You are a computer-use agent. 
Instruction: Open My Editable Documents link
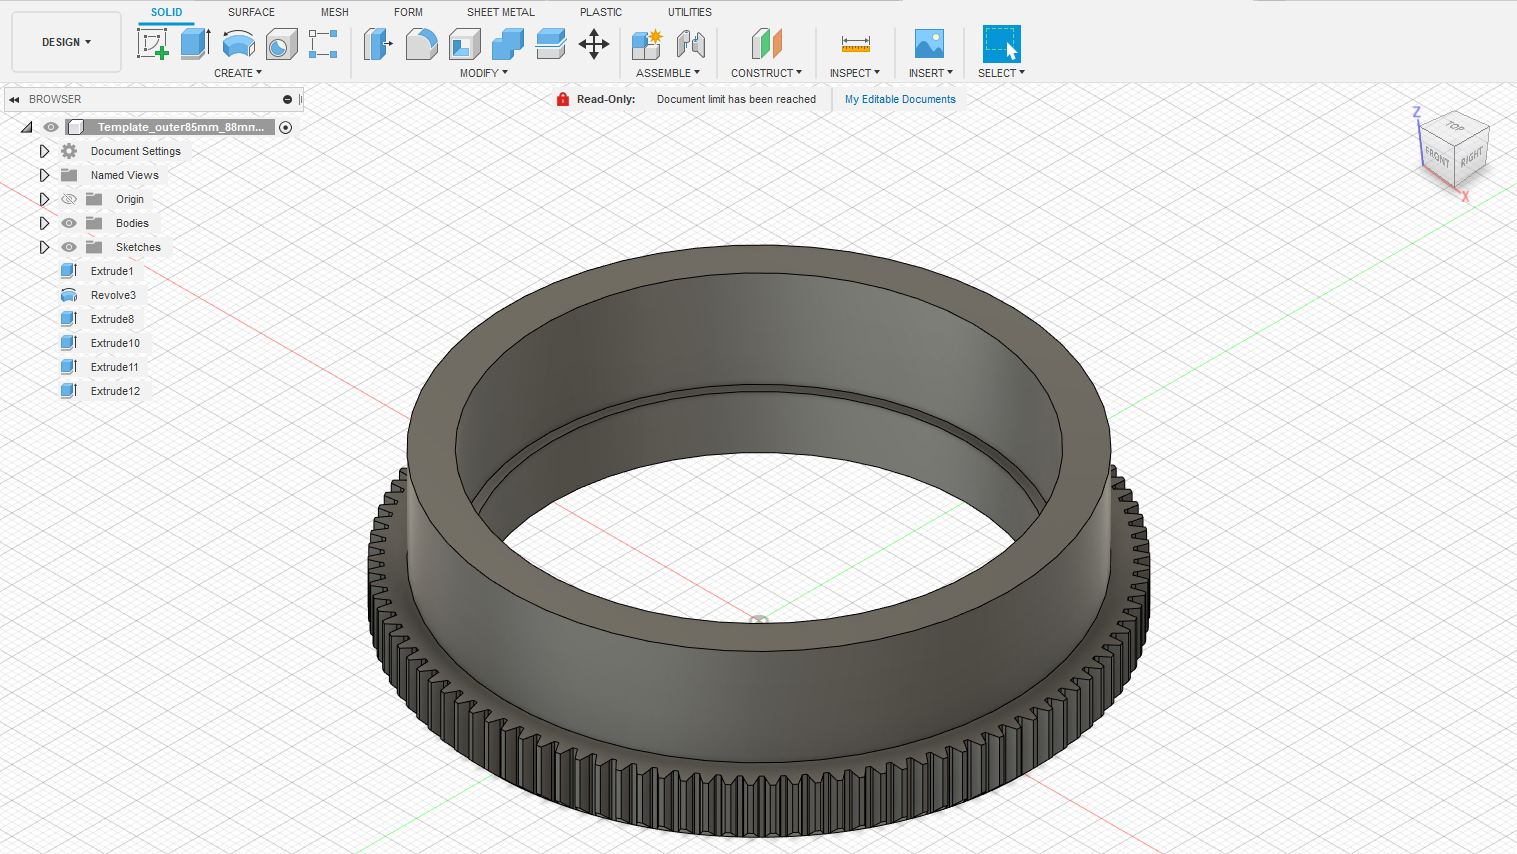[x=900, y=99]
